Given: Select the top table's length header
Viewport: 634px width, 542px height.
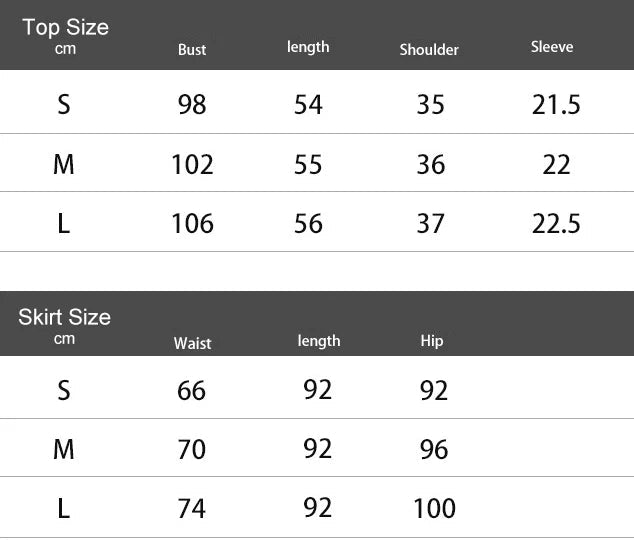Looking at the screenshot, I should point(308,47).
